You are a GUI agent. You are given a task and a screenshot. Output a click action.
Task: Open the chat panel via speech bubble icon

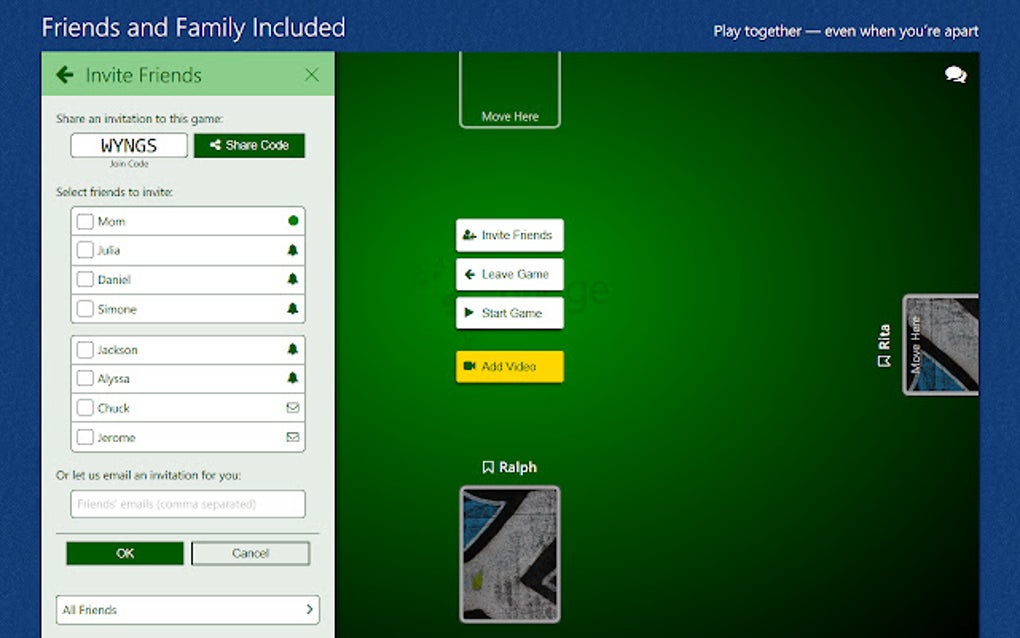(x=954, y=74)
